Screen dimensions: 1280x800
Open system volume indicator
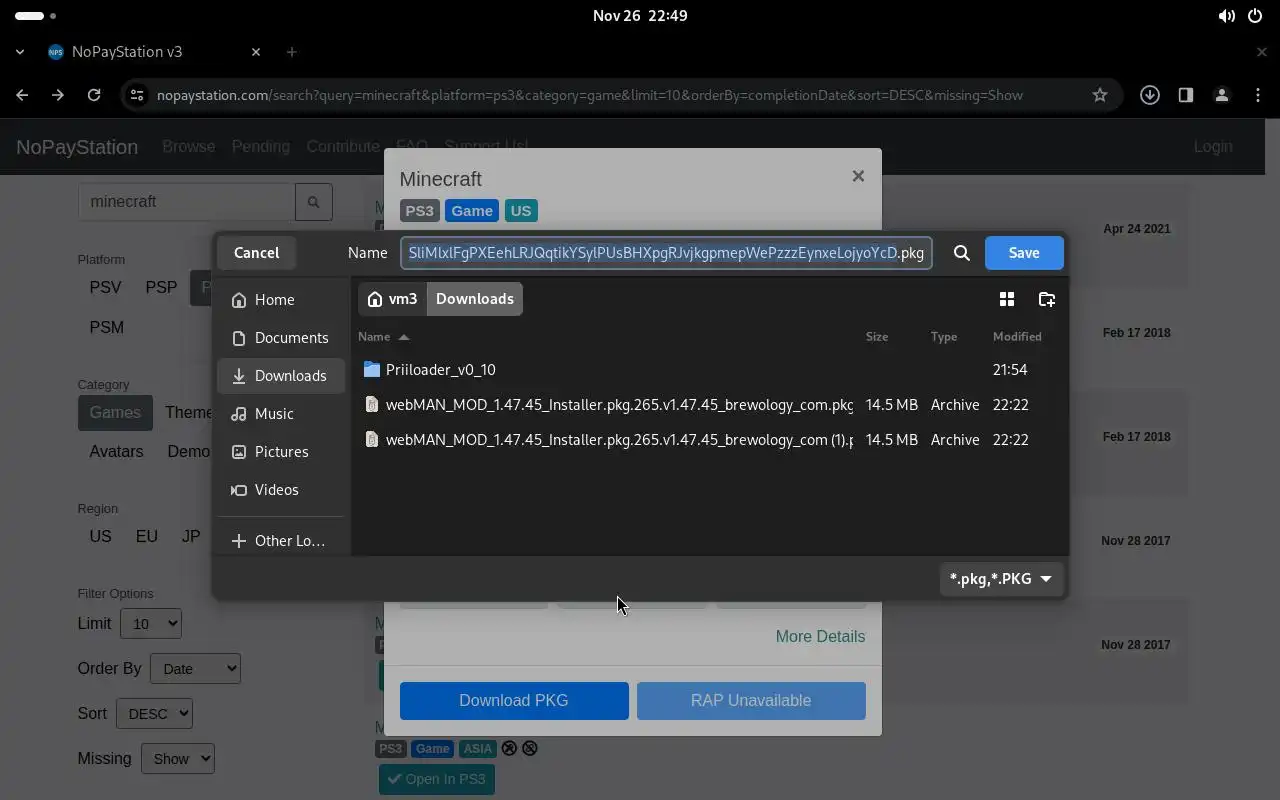[1226, 16]
